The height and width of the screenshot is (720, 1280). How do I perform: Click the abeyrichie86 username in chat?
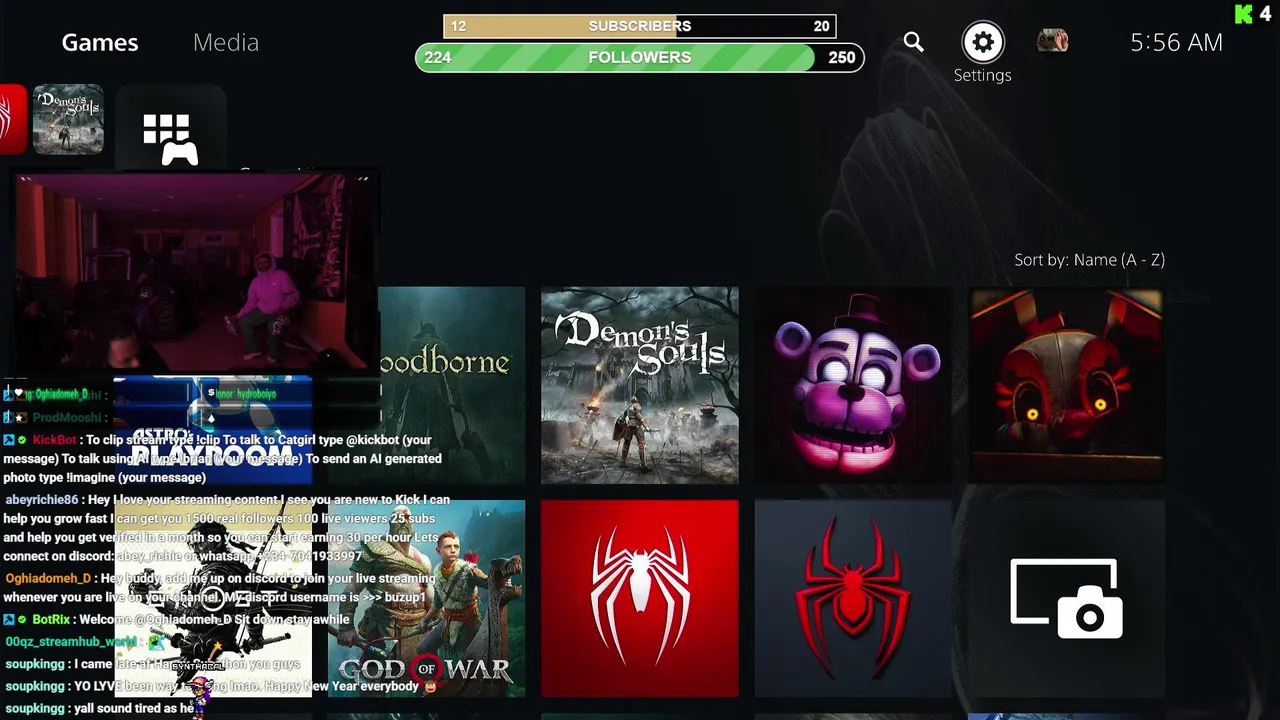(x=42, y=499)
